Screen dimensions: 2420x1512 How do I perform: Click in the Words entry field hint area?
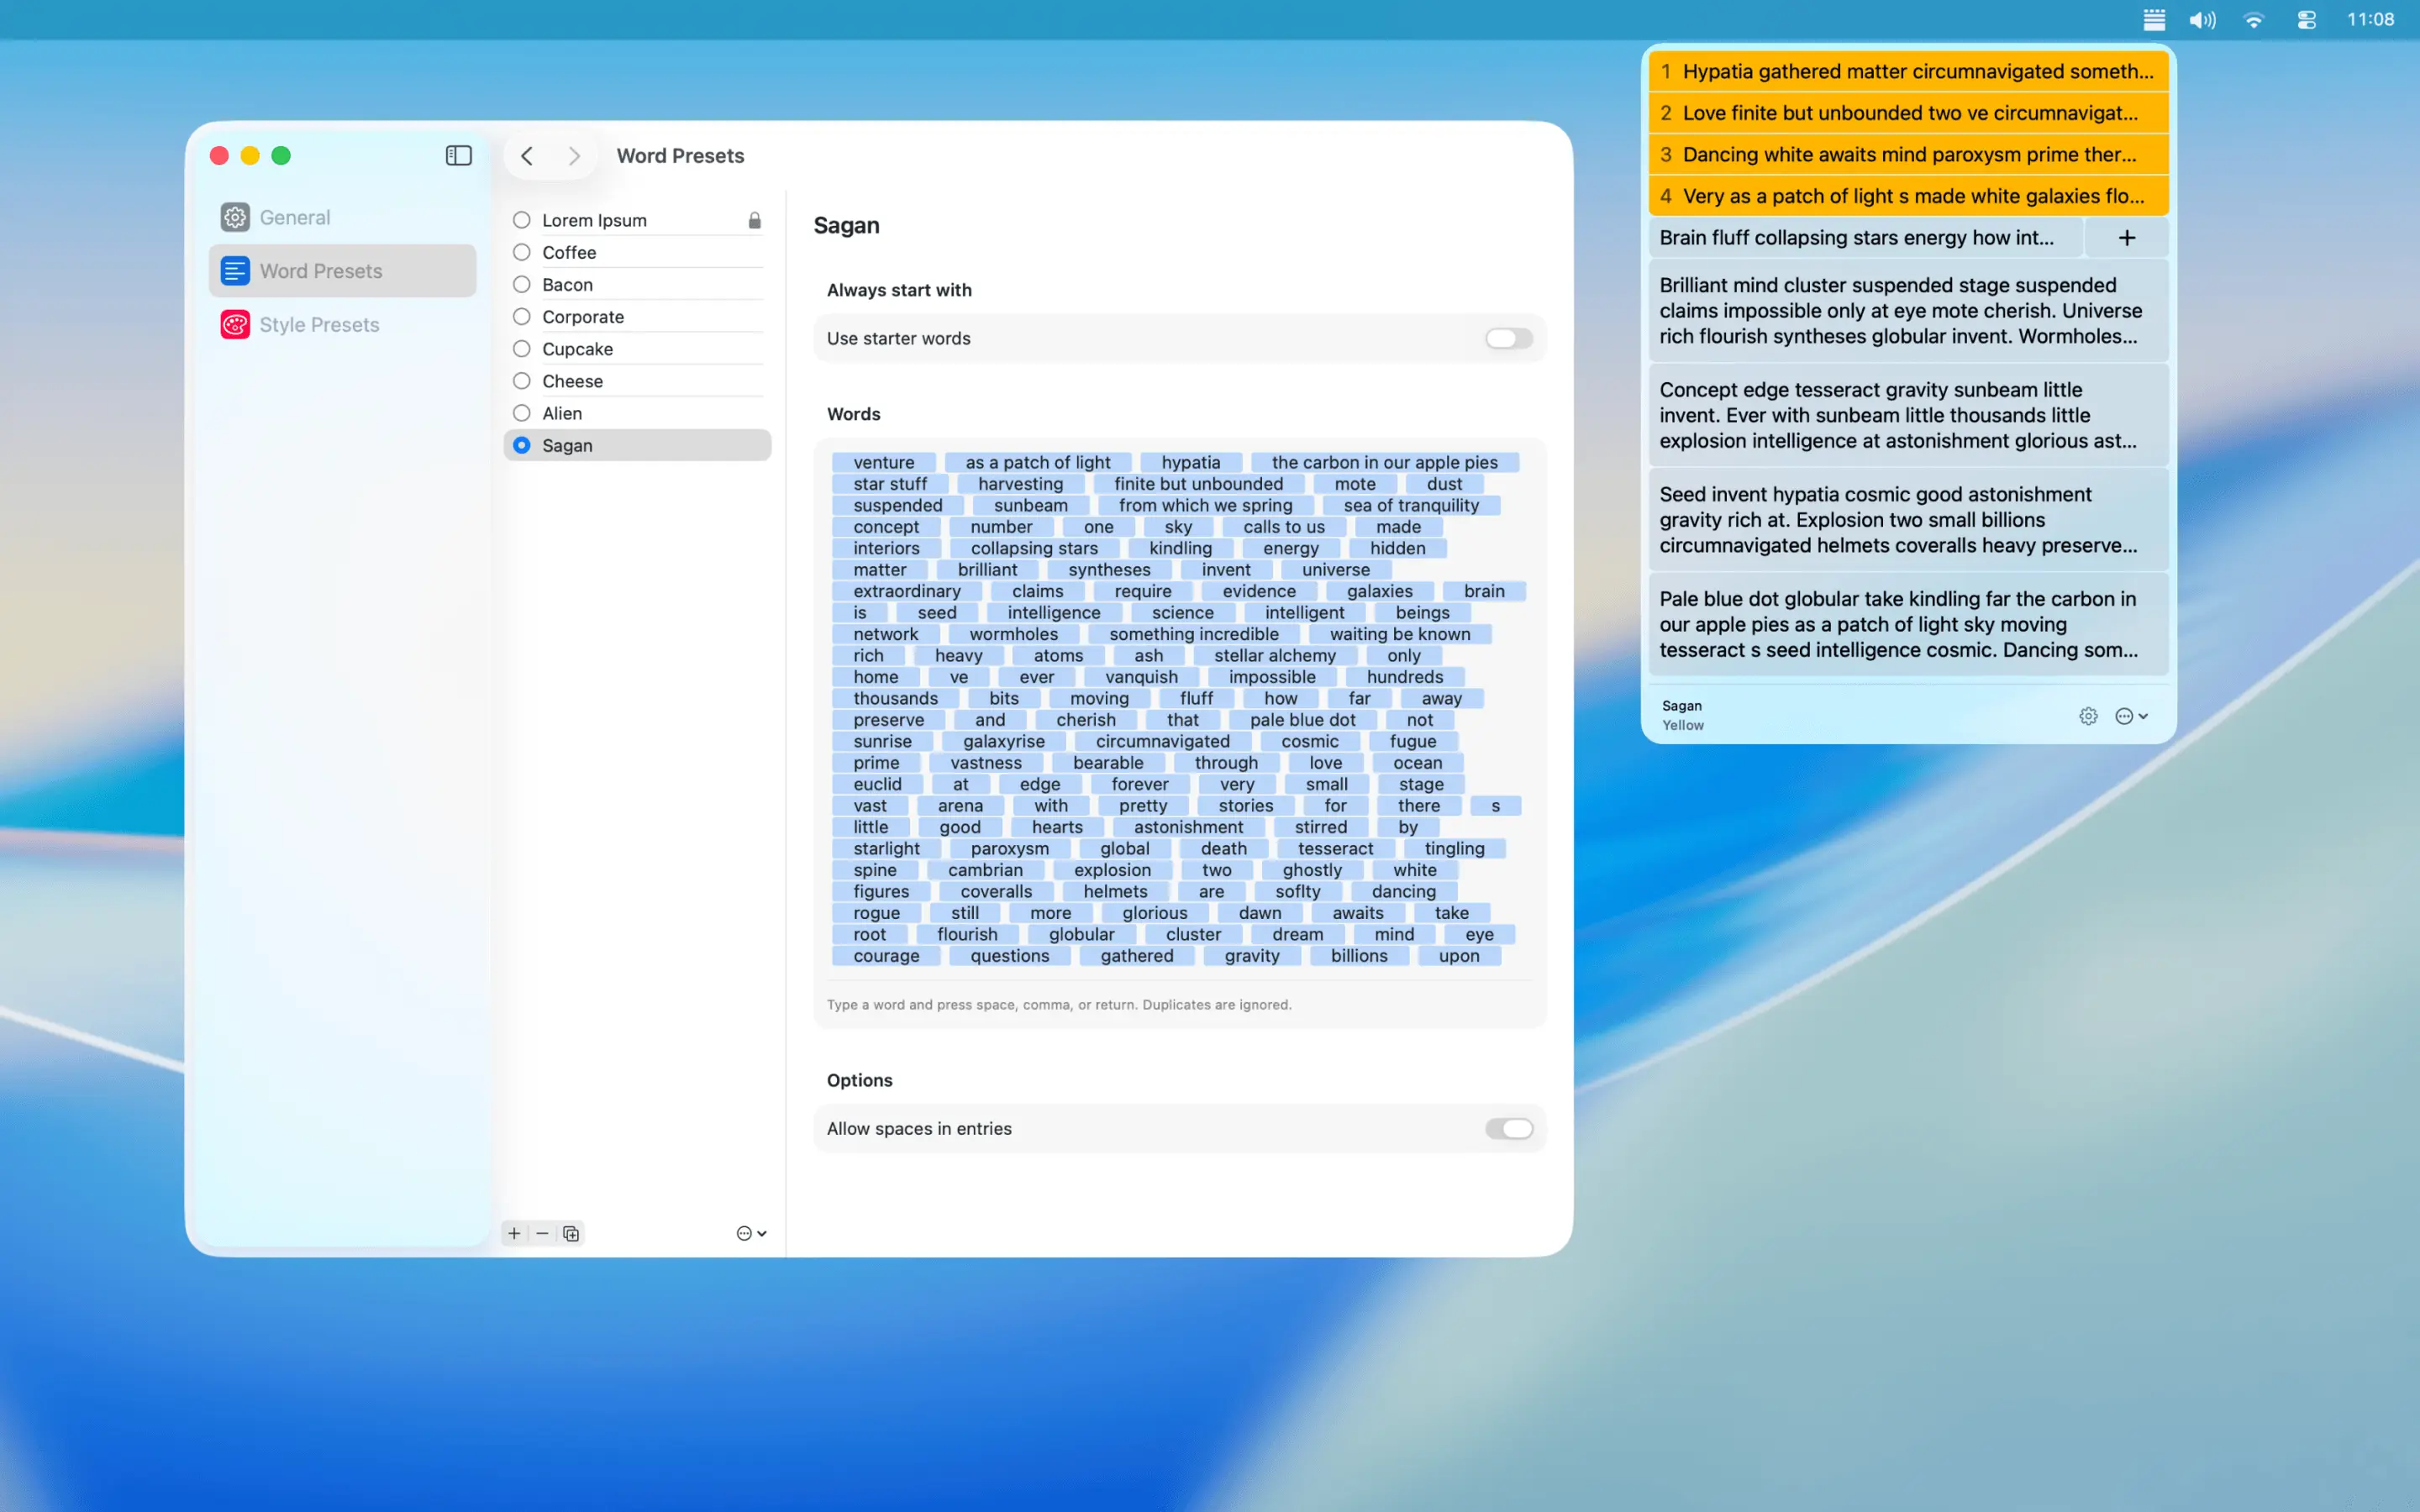1059,1004
